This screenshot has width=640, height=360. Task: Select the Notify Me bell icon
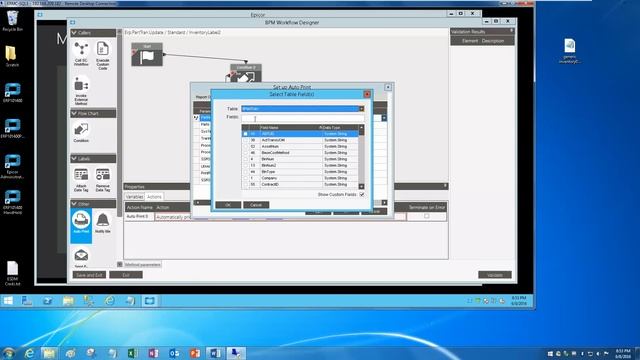tap(102, 222)
